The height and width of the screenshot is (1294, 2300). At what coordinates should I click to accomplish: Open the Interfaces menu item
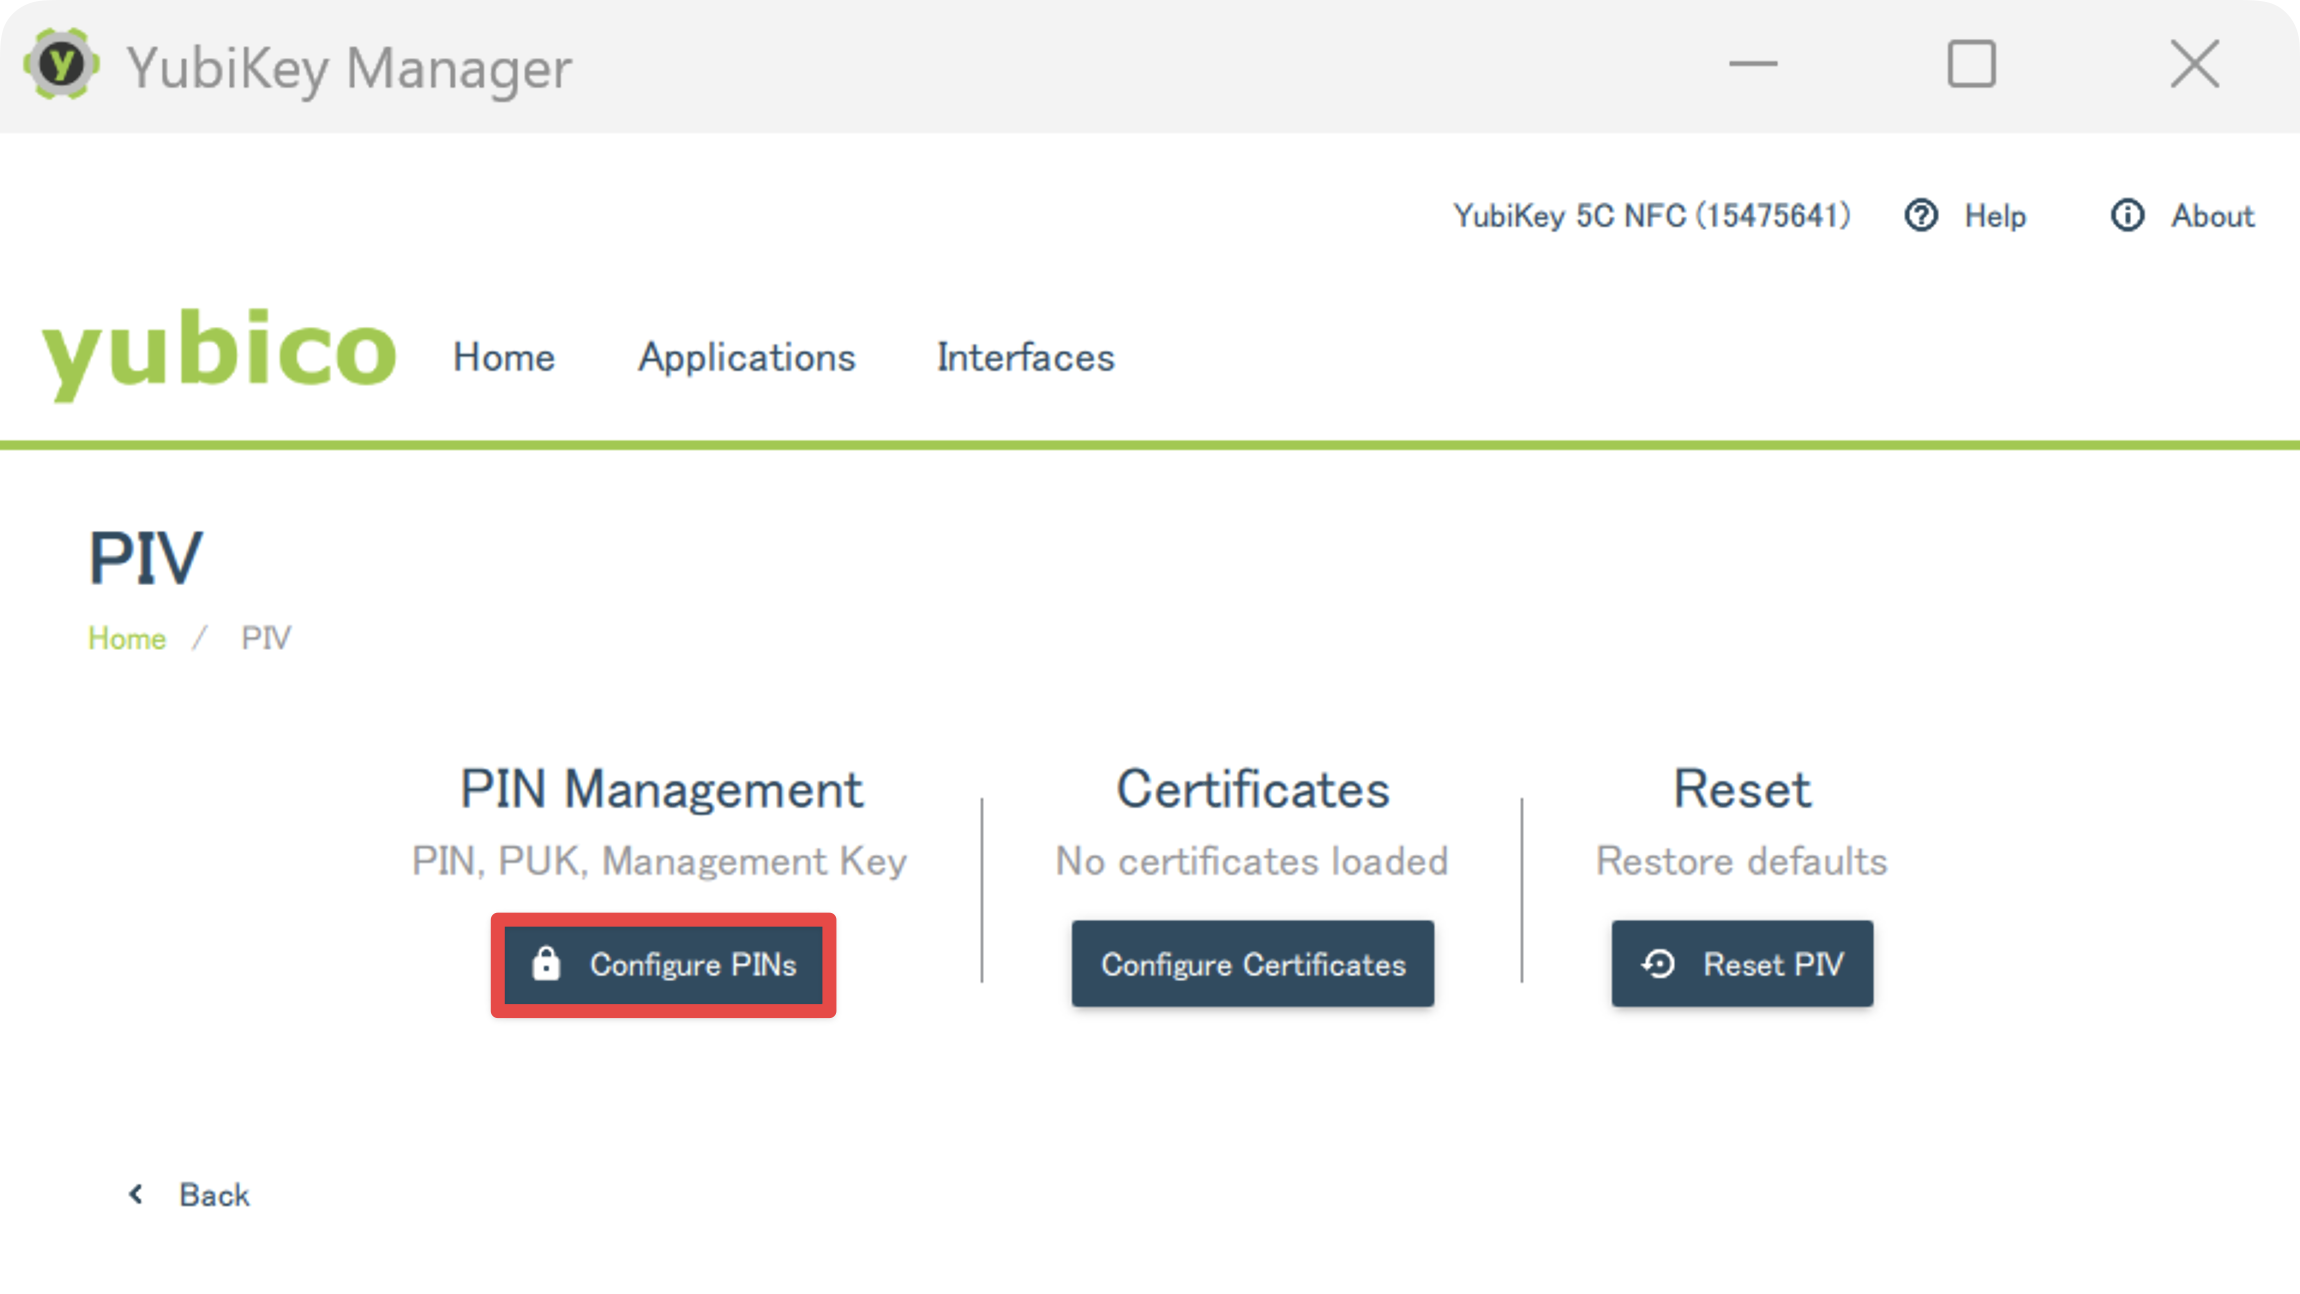[x=1026, y=358]
